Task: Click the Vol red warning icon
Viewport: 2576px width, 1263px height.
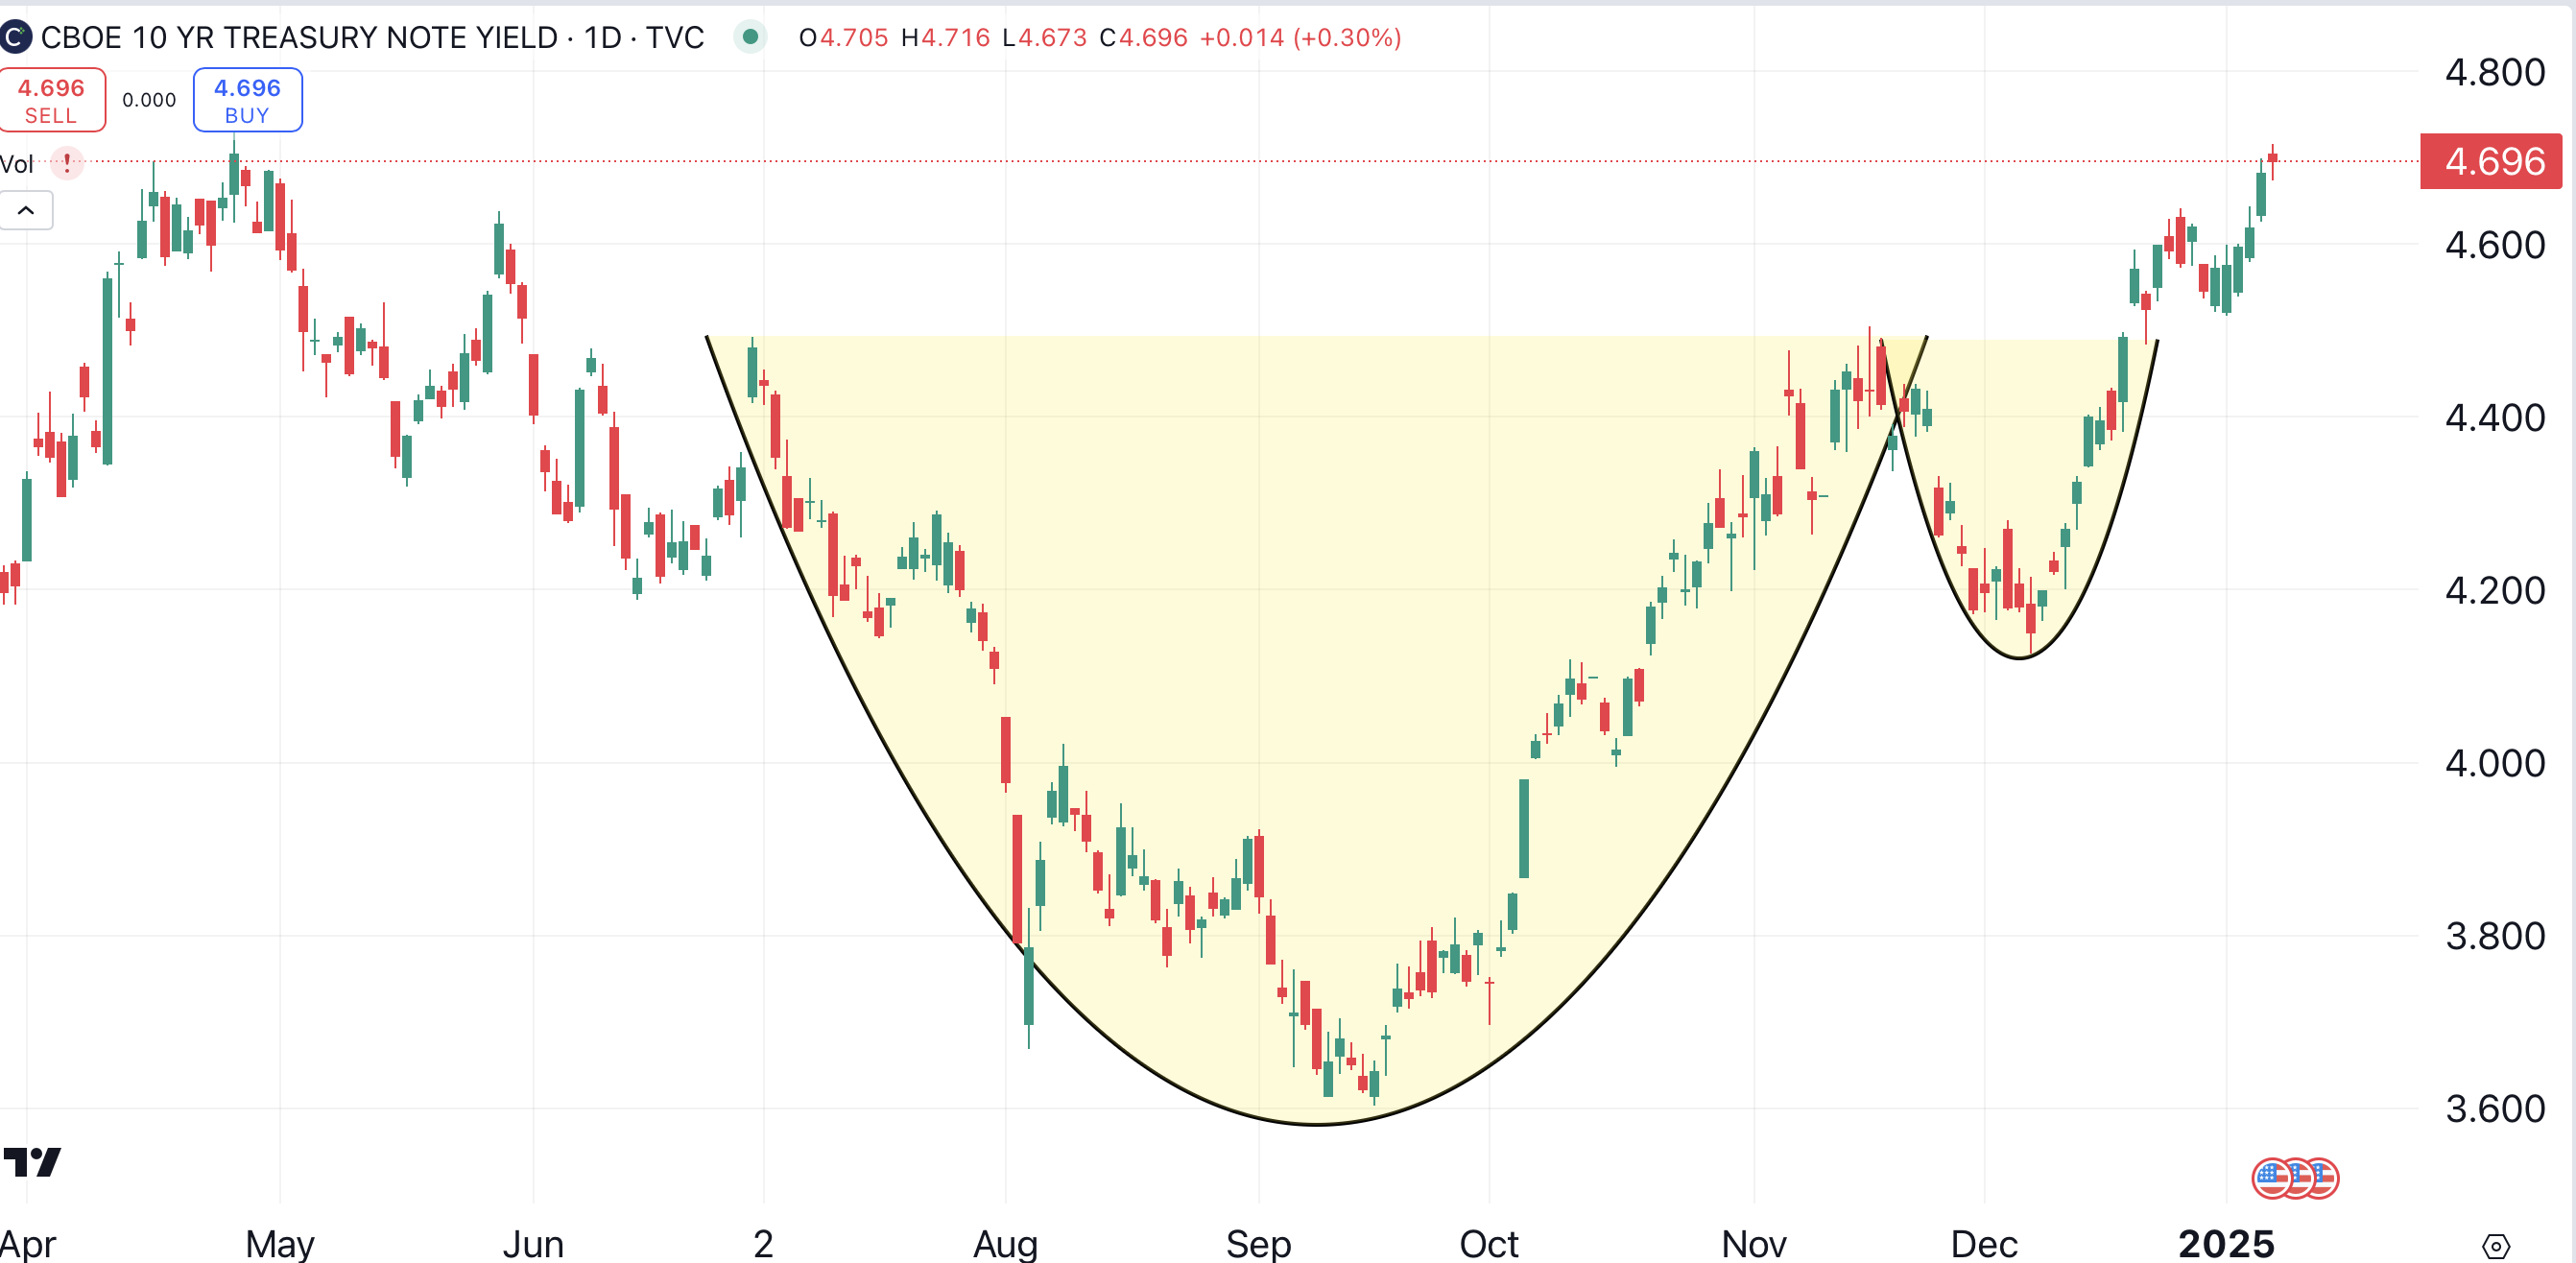Action: (x=67, y=162)
